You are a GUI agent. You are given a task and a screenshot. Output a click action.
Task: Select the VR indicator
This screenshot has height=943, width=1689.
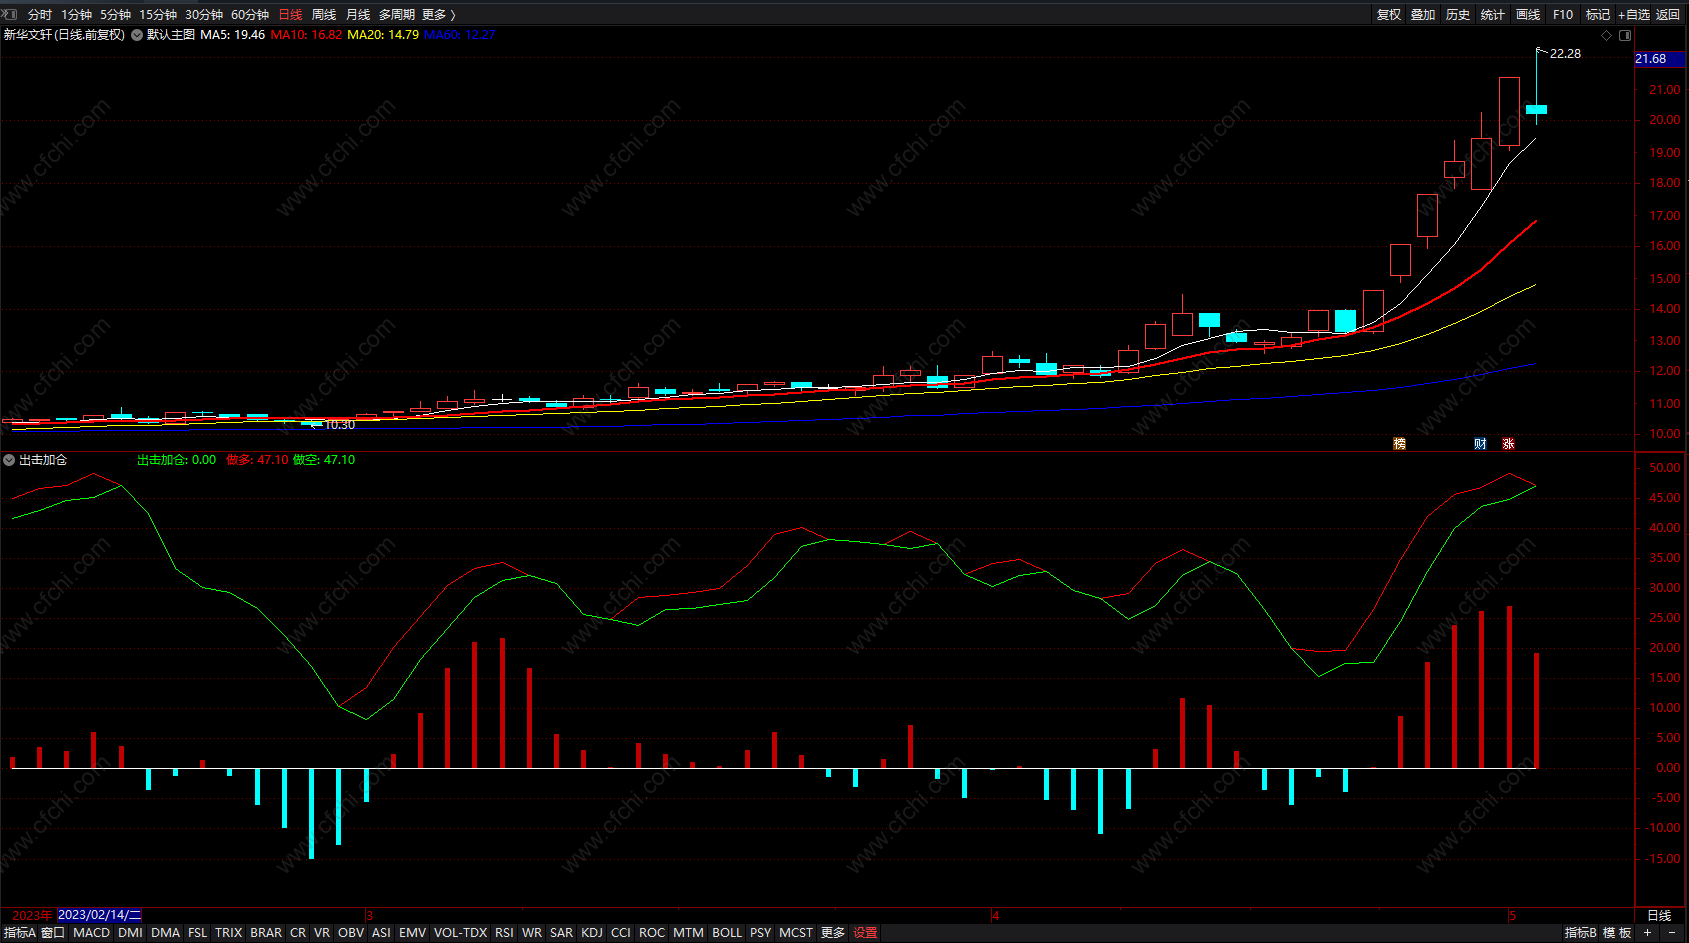(322, 933)
